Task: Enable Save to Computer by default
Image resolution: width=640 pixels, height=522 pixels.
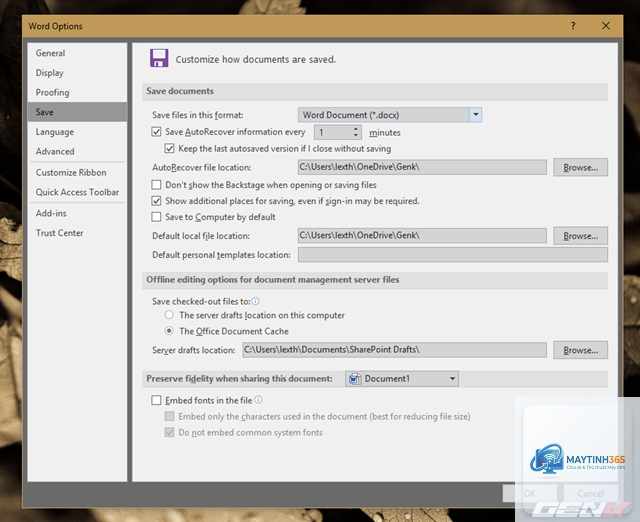Action: pyautogui.click(x=156, y=217)
